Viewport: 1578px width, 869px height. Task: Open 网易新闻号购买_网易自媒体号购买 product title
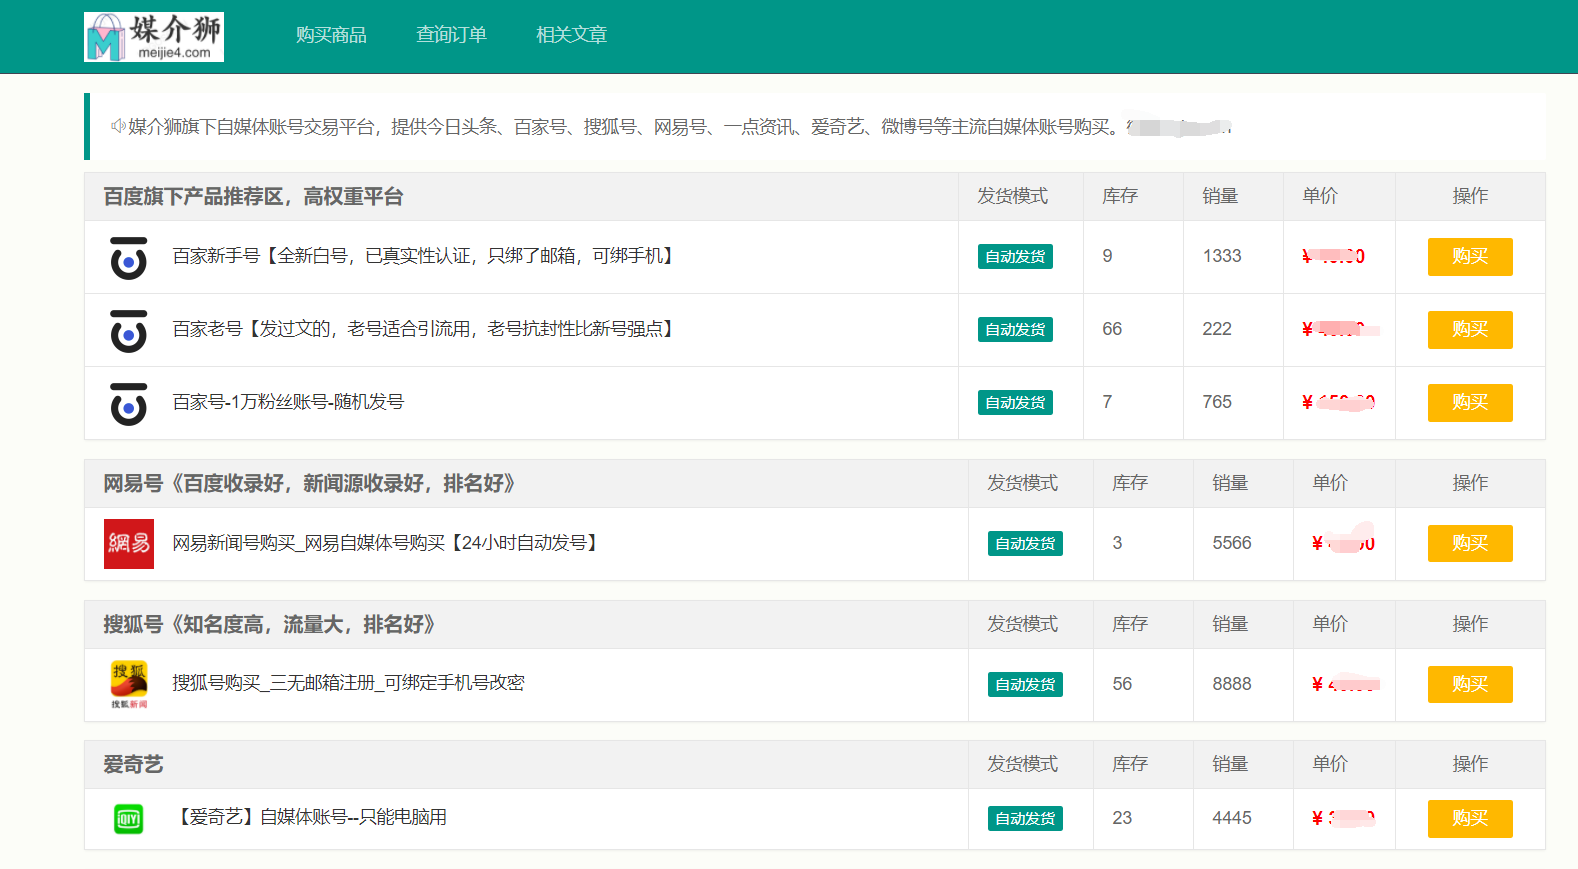(388, 543)
